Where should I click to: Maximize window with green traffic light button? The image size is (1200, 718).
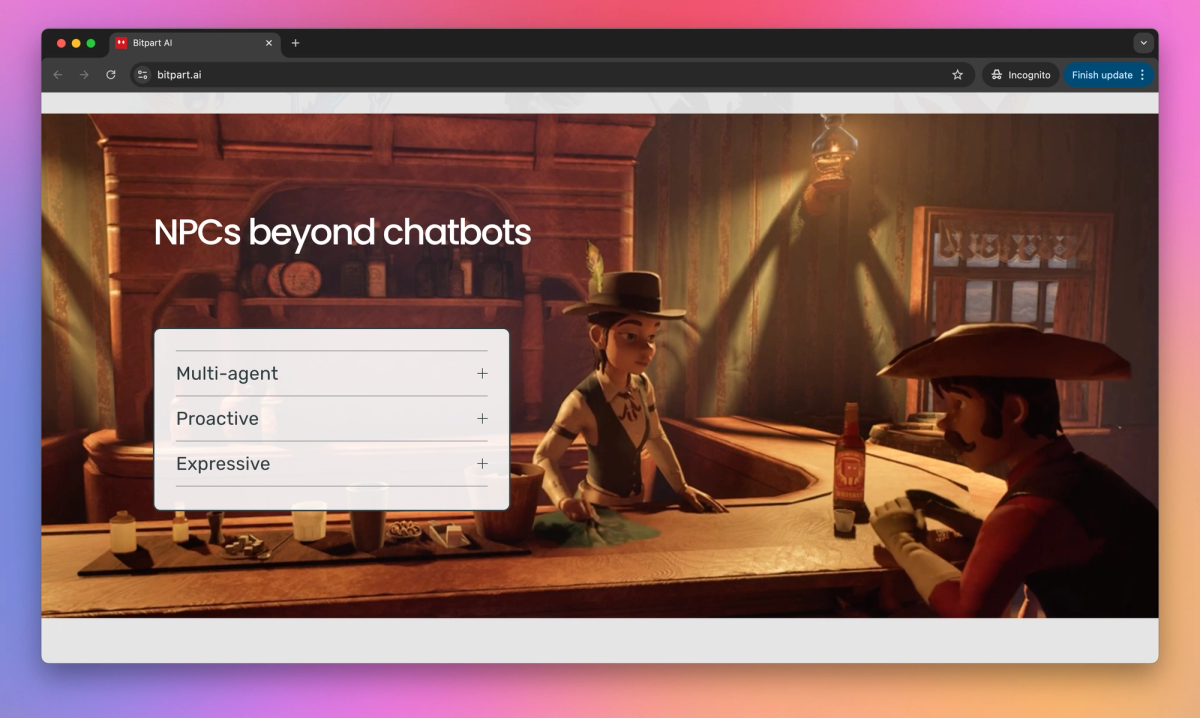pyautogui.click(x=91, y=43)
